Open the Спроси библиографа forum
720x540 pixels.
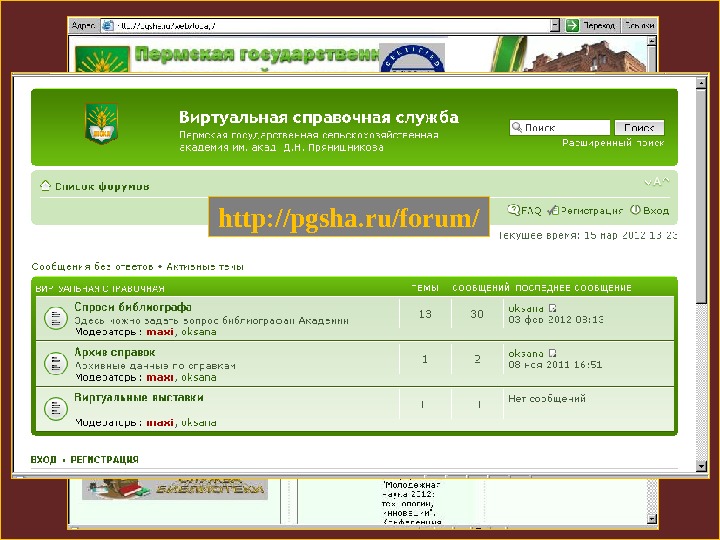[x=133, y=307]
